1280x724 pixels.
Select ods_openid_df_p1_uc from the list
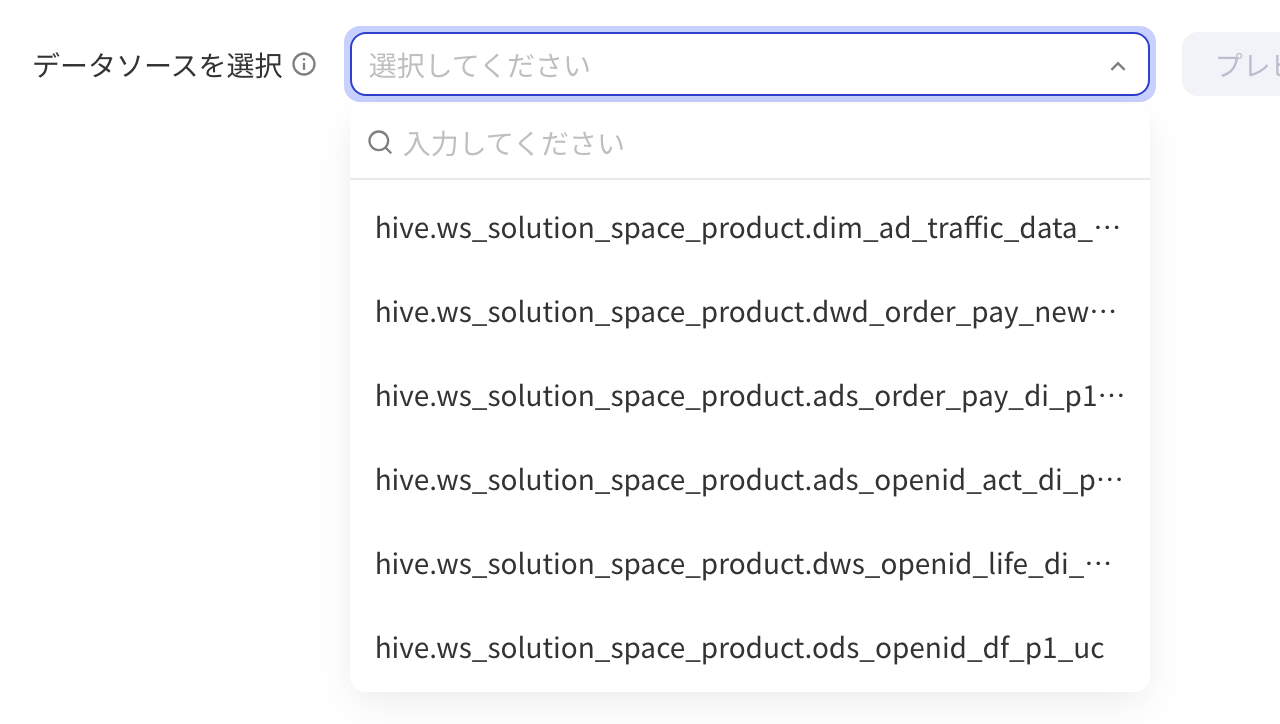pyautogui.click(x=750, y=648)
